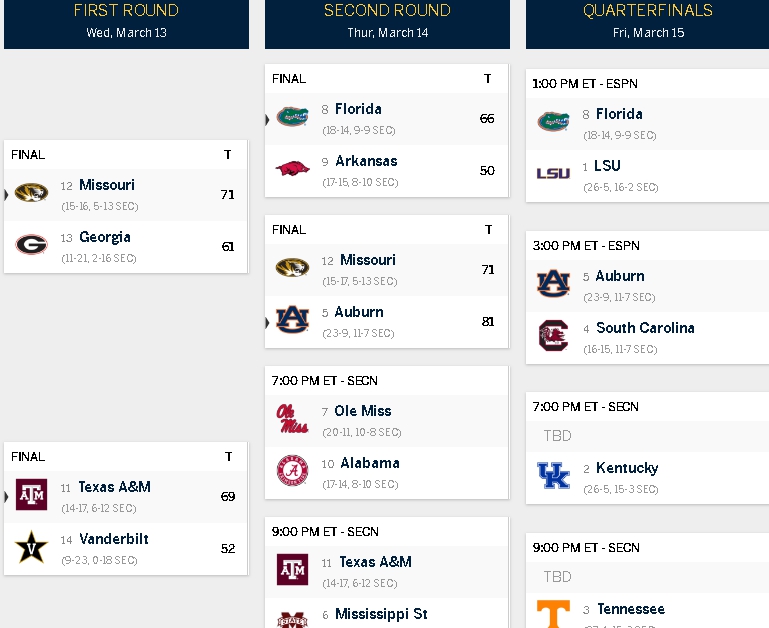Click the LSU logo in quarterfinals
This screenshot has height=628, width=769.
tap(553, 173)
